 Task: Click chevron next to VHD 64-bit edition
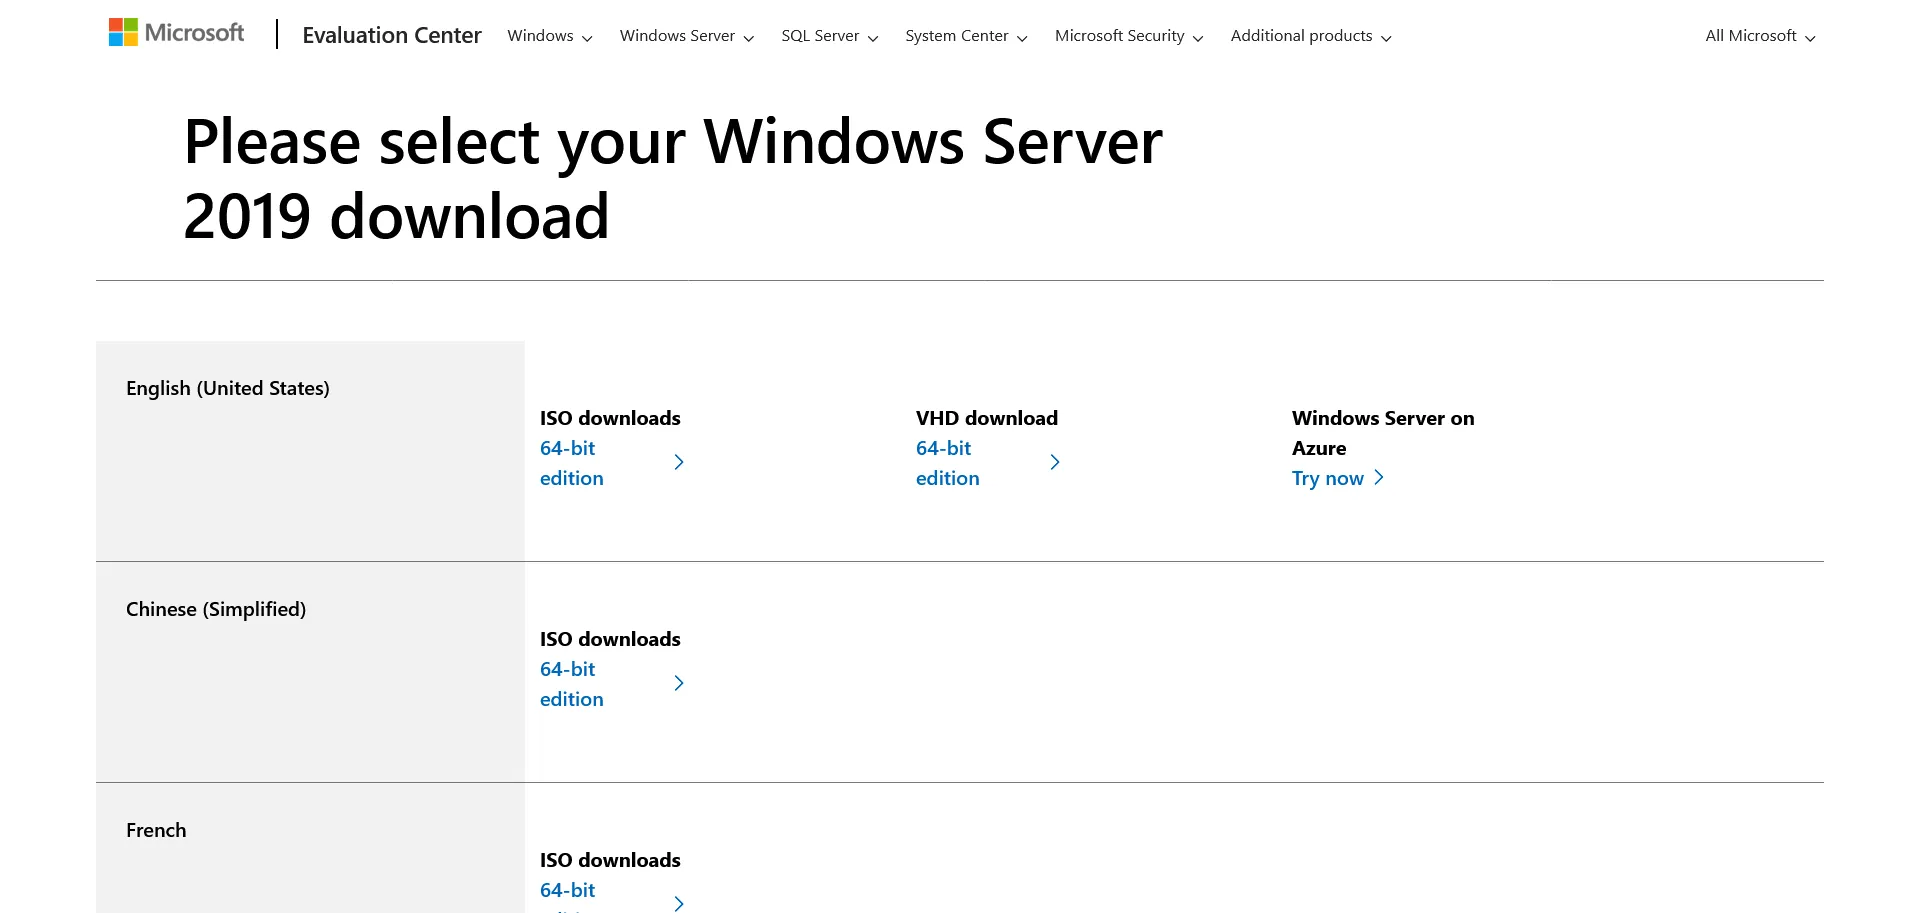[x=1055, y=462]
